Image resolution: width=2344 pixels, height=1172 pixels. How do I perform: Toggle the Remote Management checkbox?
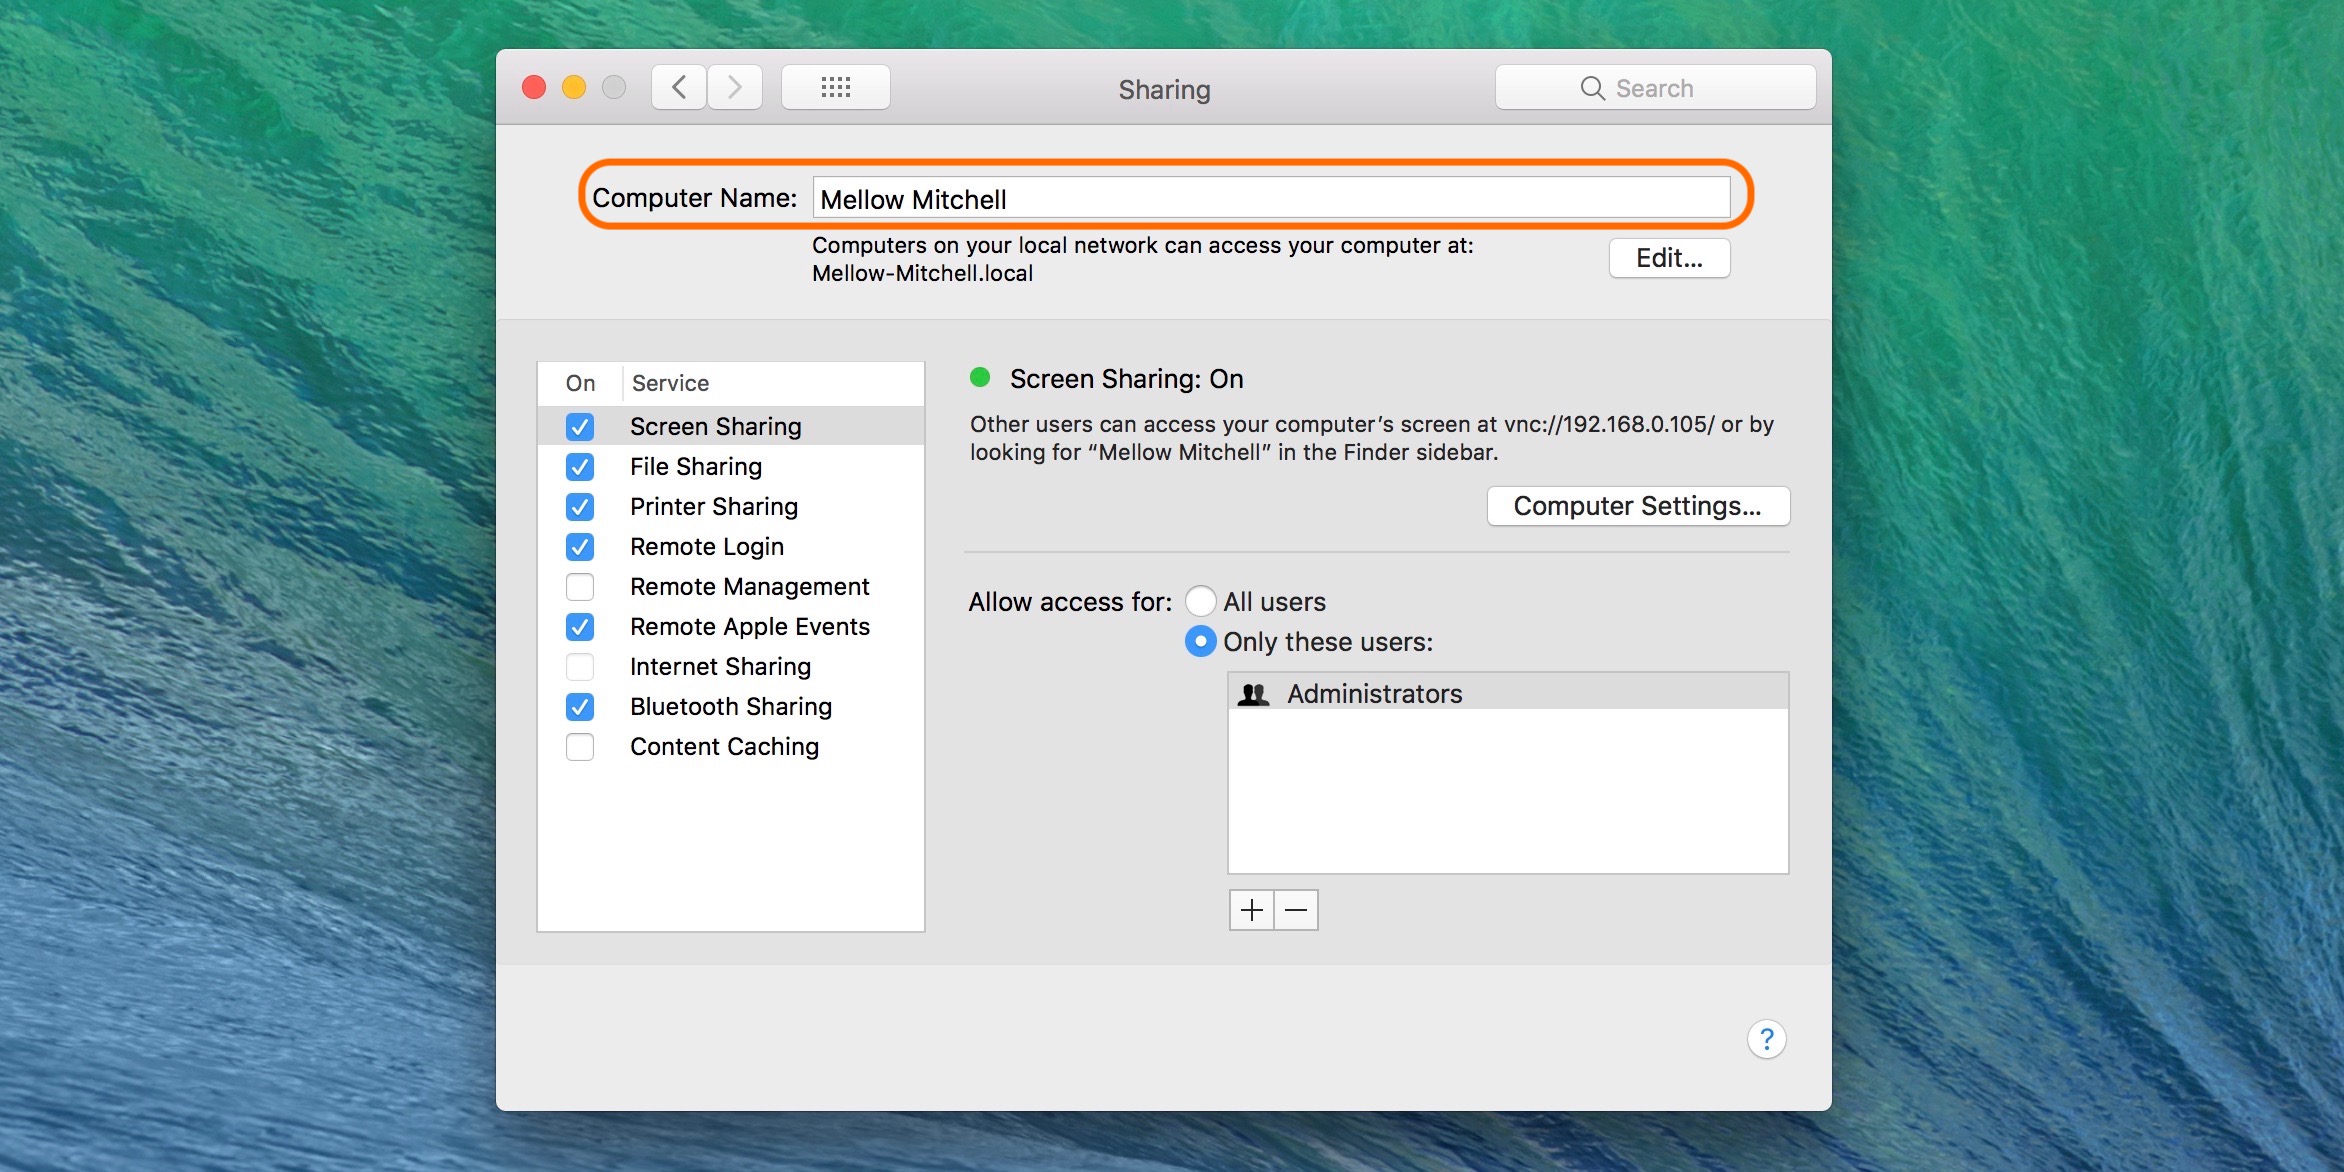(580, 586)
